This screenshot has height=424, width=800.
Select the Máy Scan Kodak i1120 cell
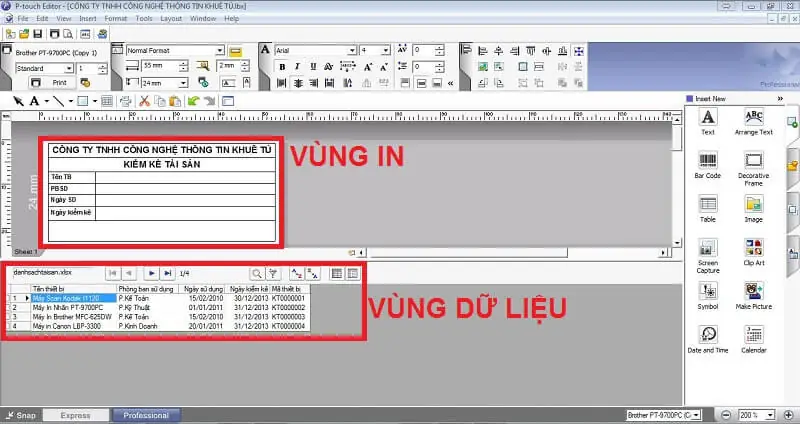(74, 298)
